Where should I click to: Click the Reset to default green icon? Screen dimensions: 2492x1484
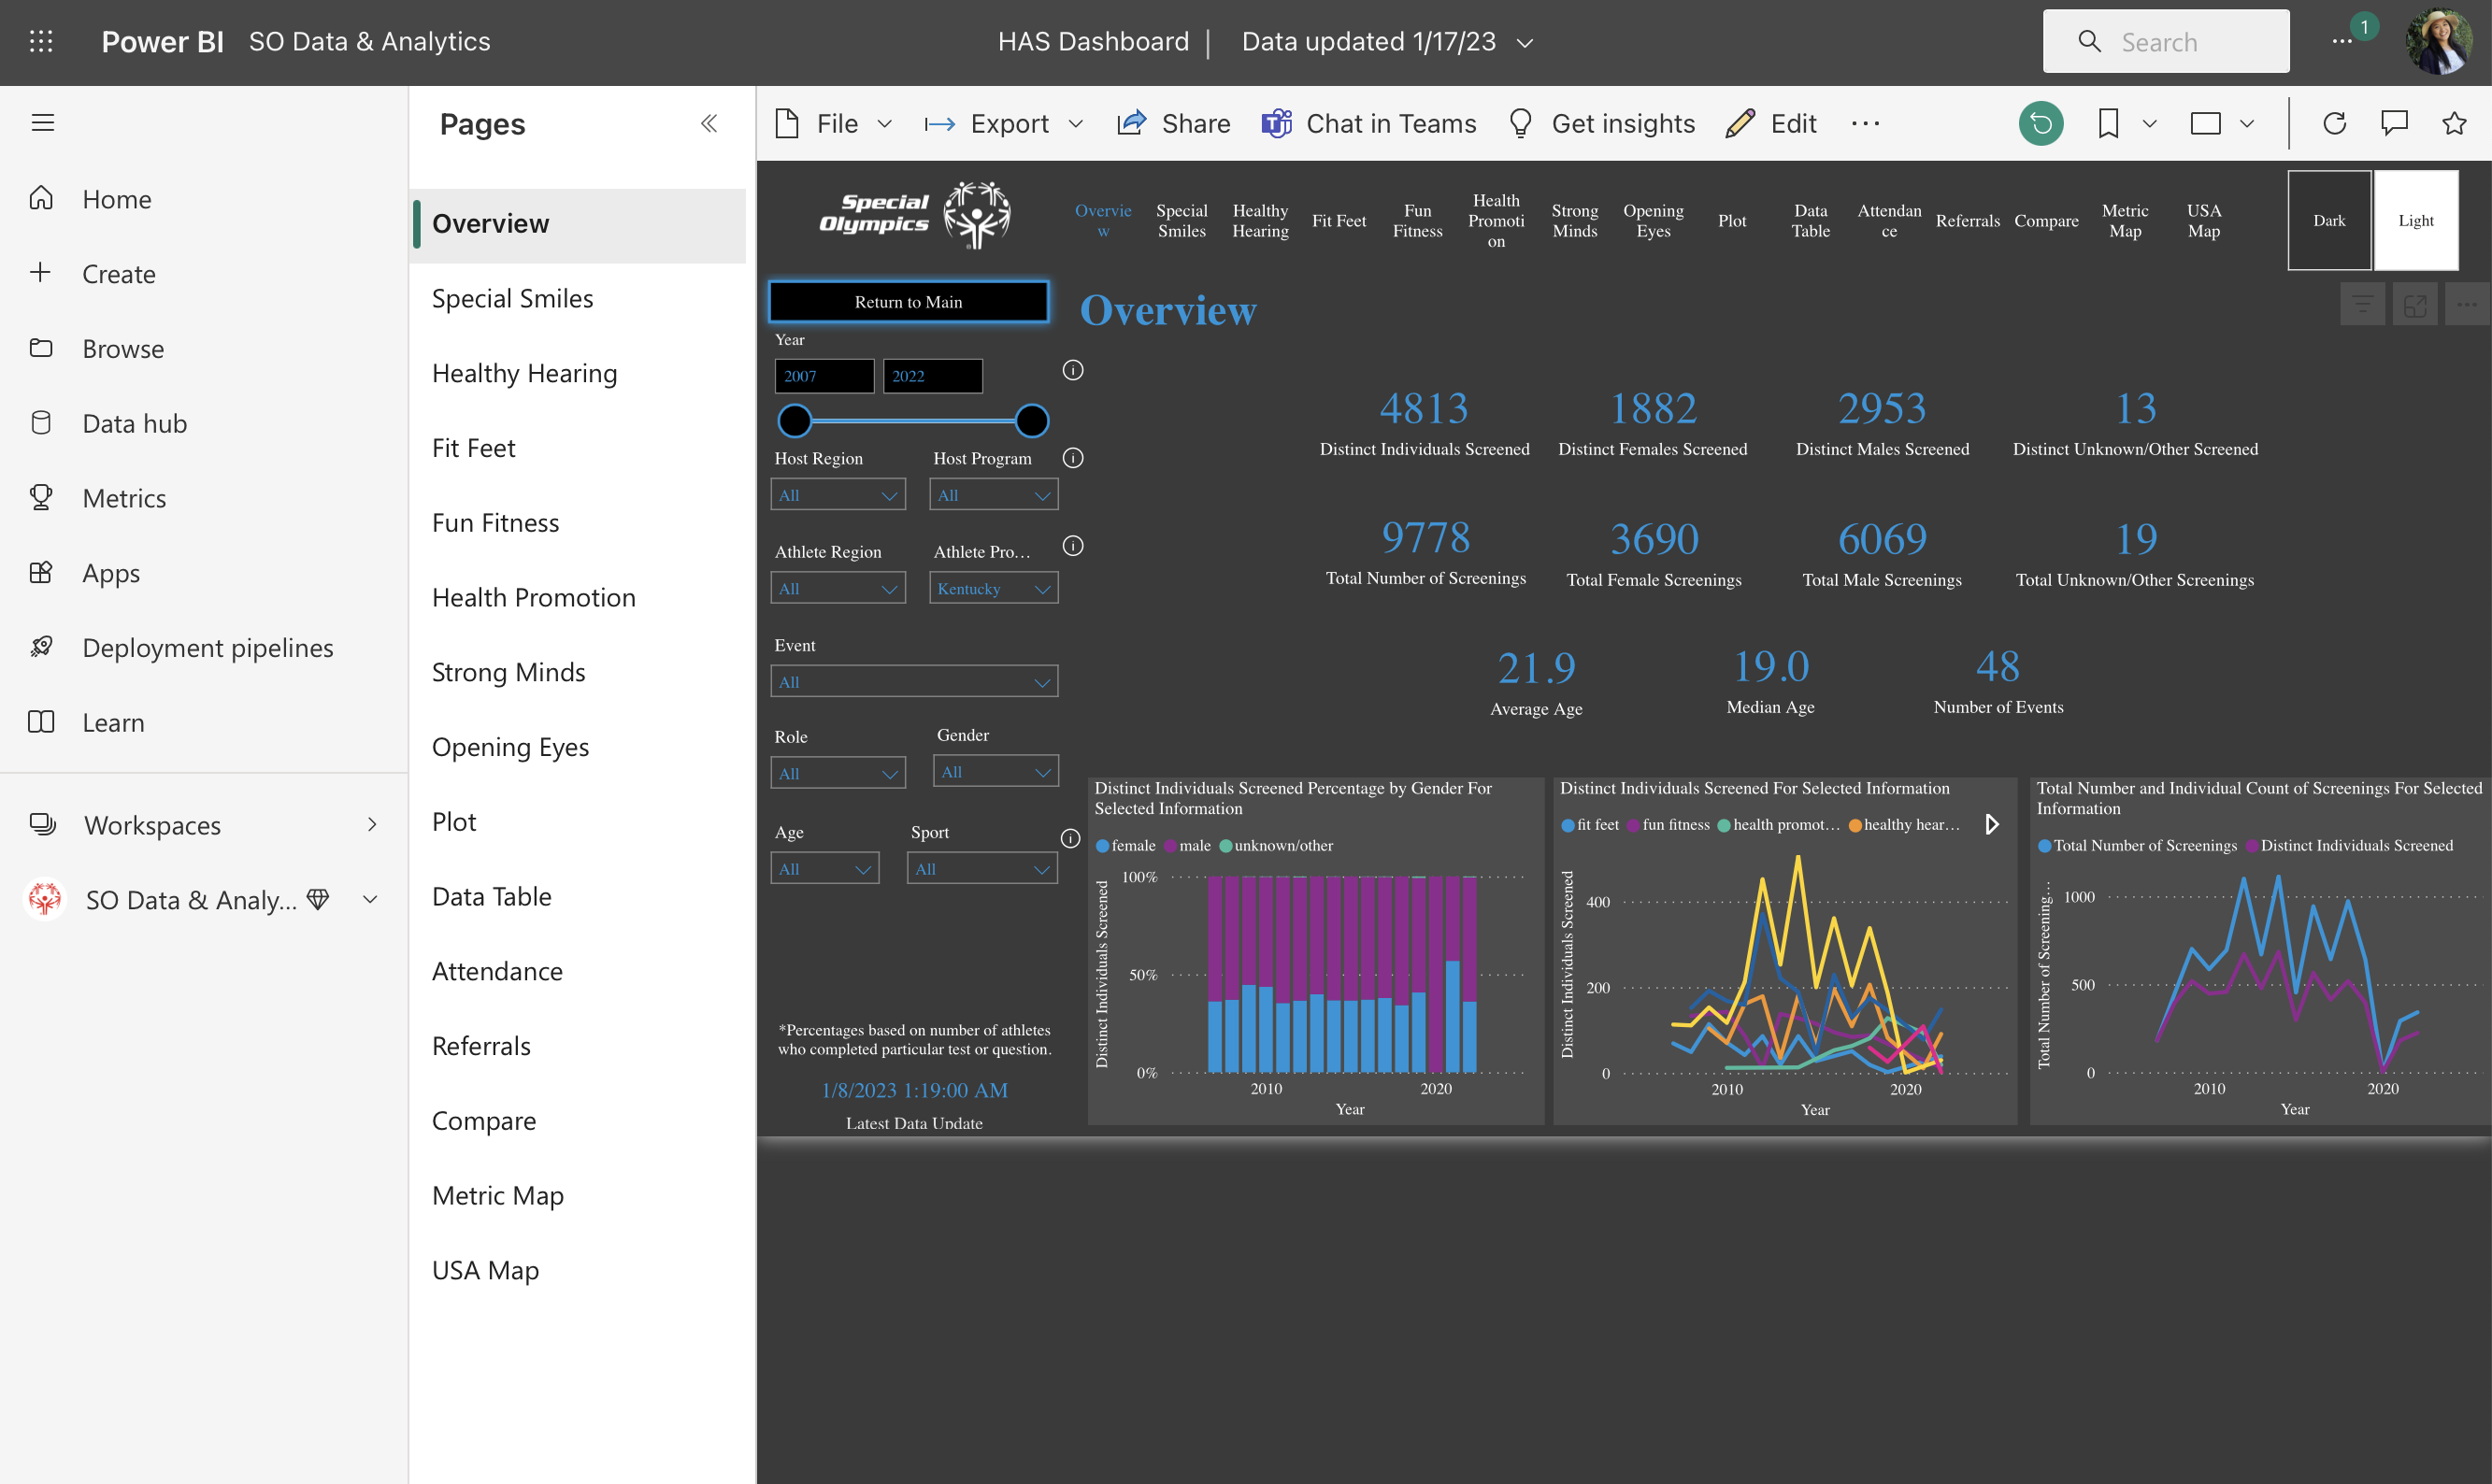tap(2041, 123)
